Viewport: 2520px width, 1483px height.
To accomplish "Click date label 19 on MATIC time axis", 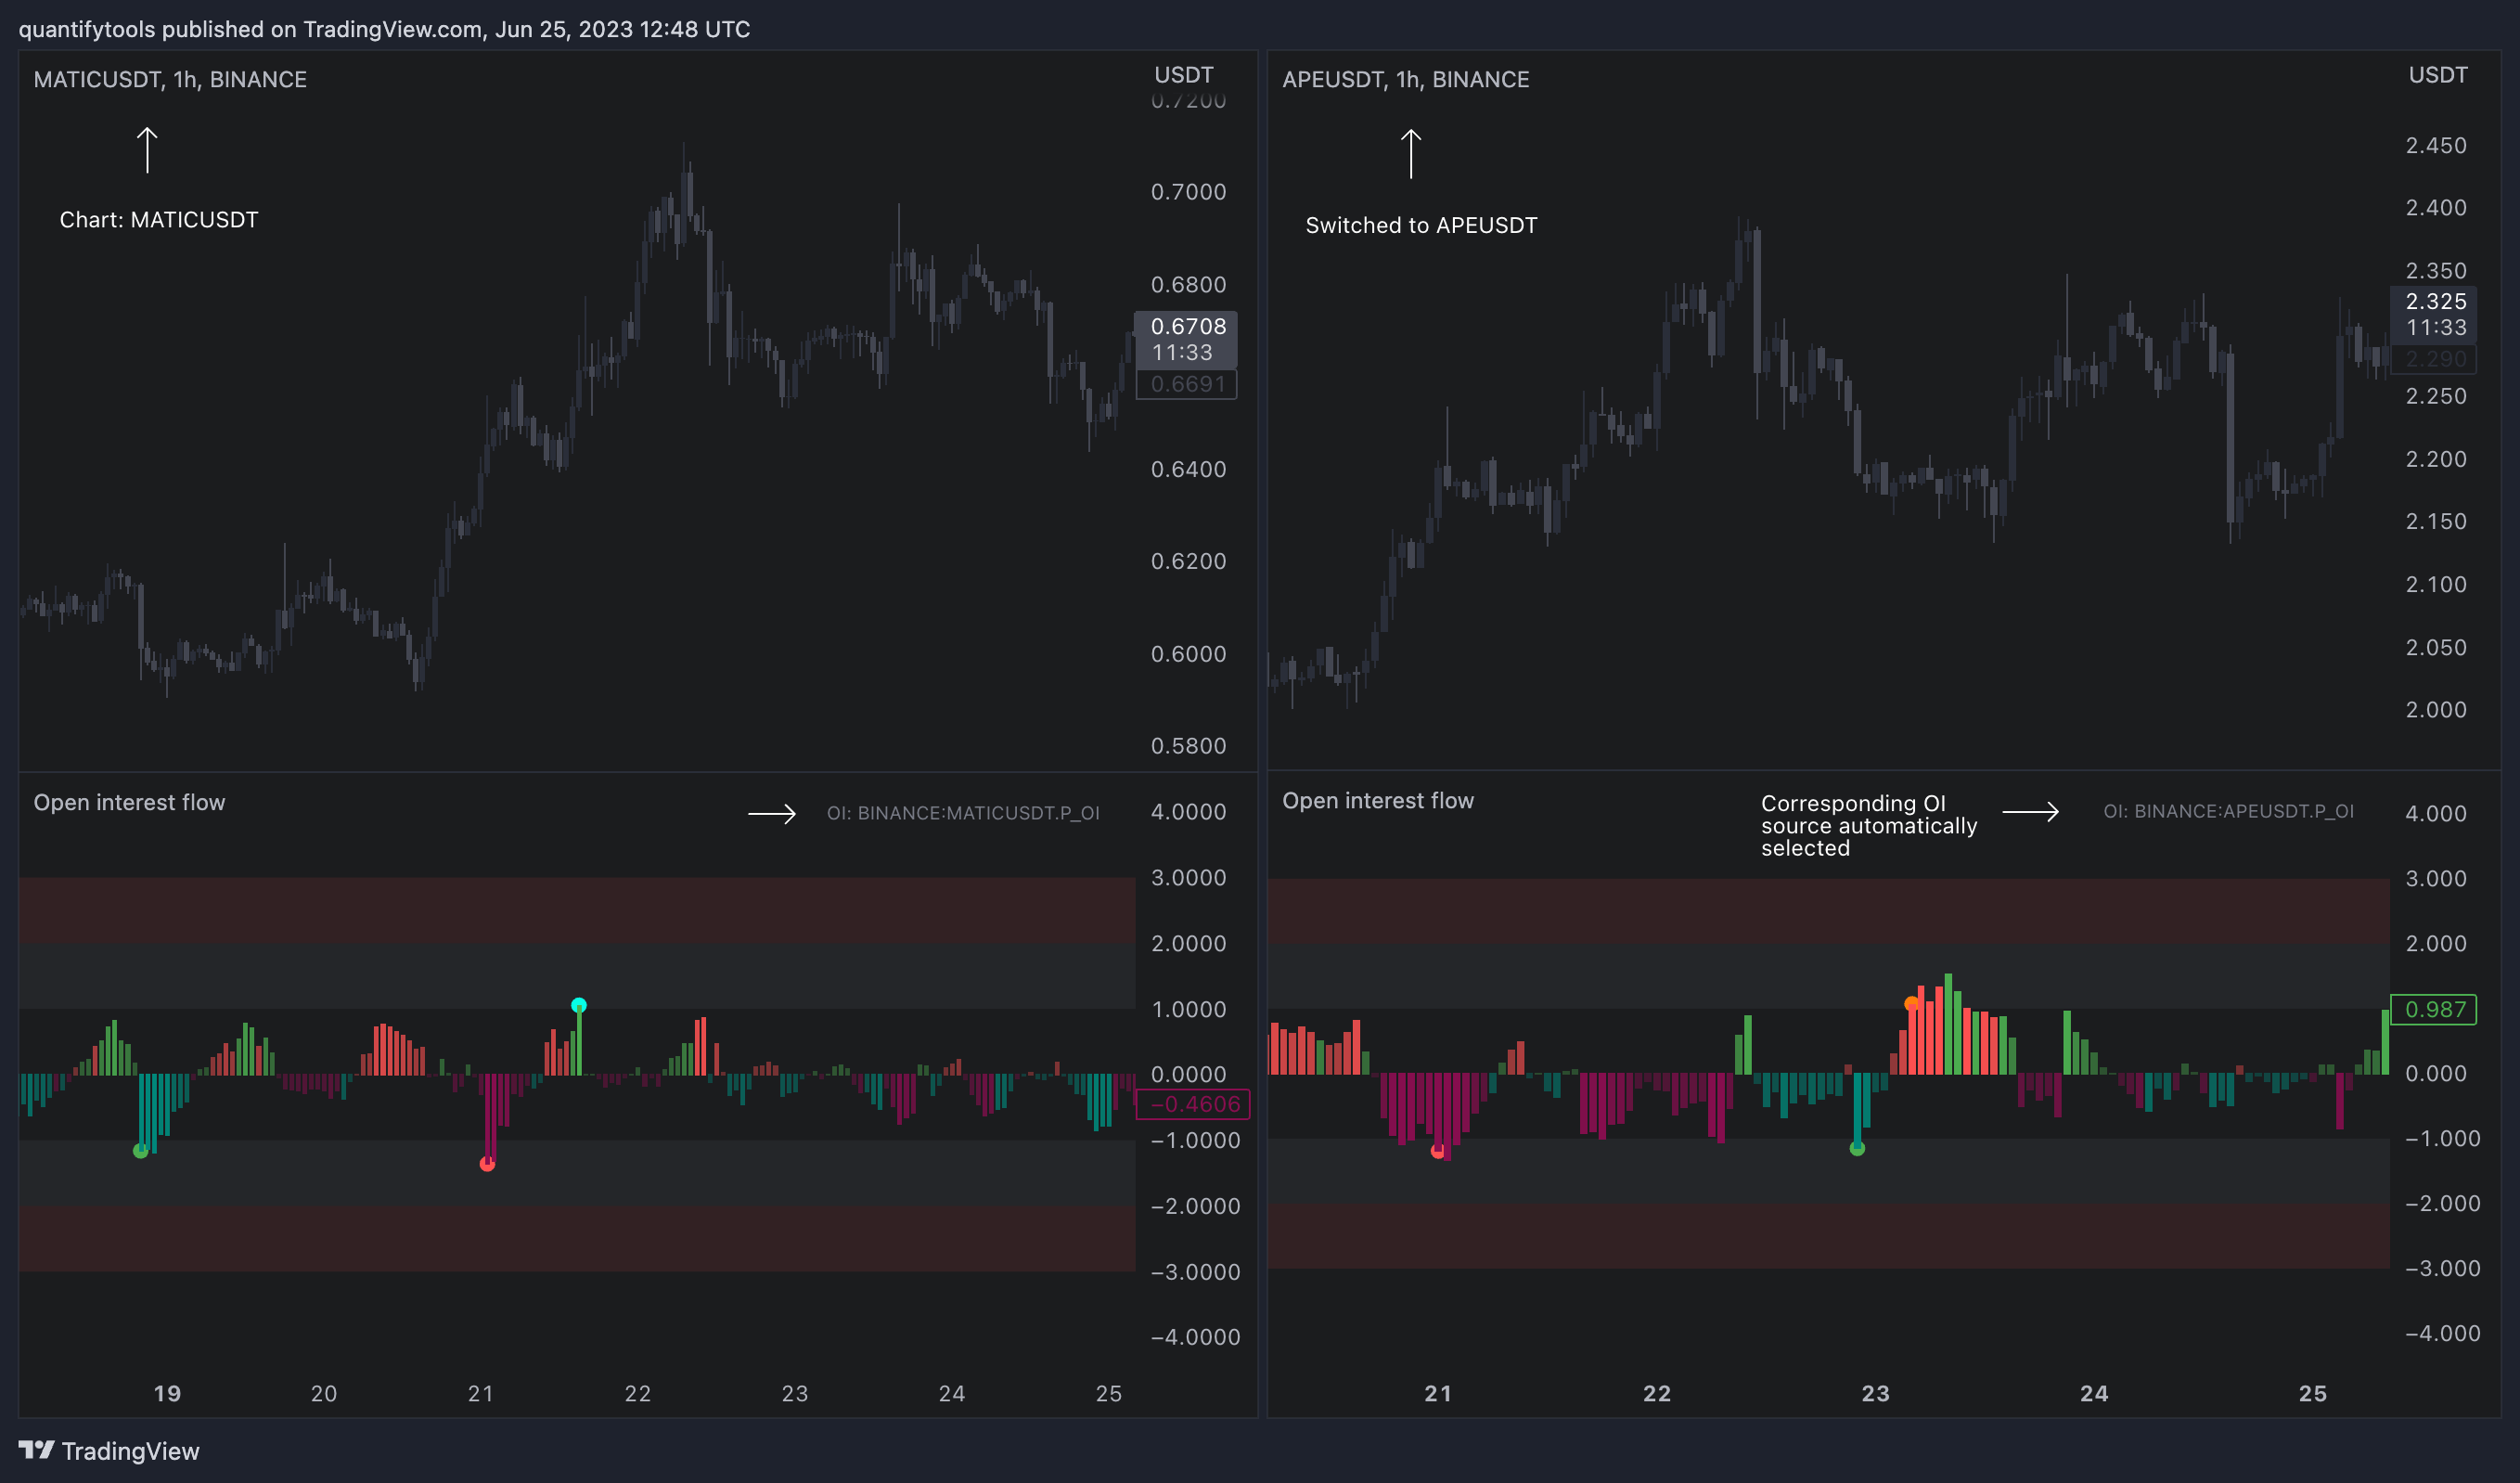I will tap(167, 1393).
